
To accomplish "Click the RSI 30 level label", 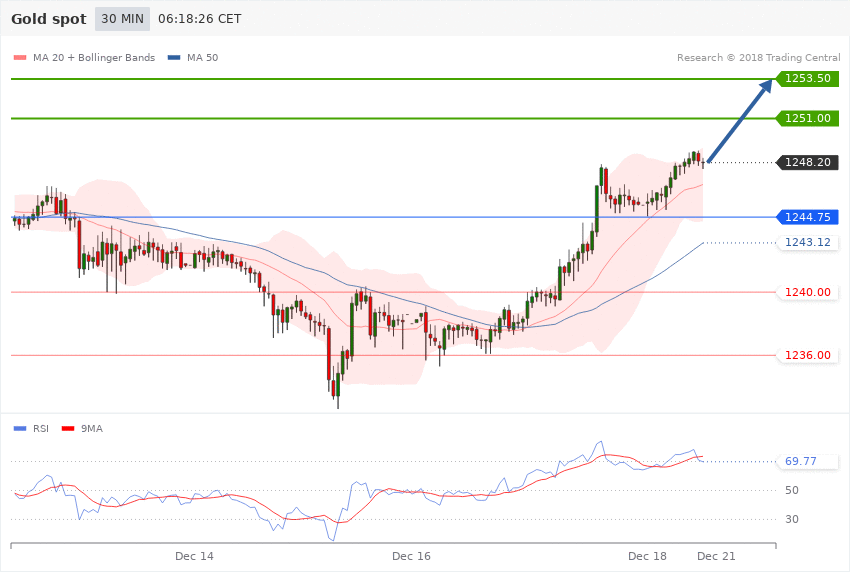I will [791, 519].
